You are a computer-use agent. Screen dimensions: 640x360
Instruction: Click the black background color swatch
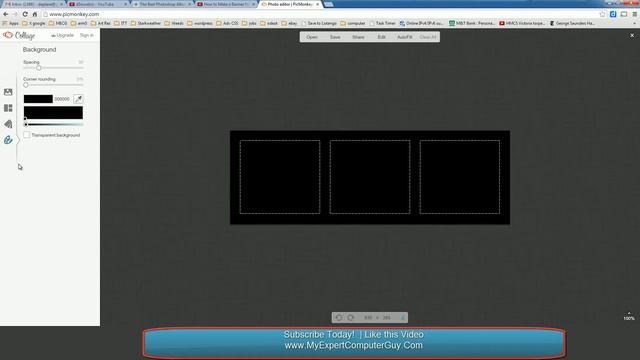pyautogui.click(x=38, y=99)
